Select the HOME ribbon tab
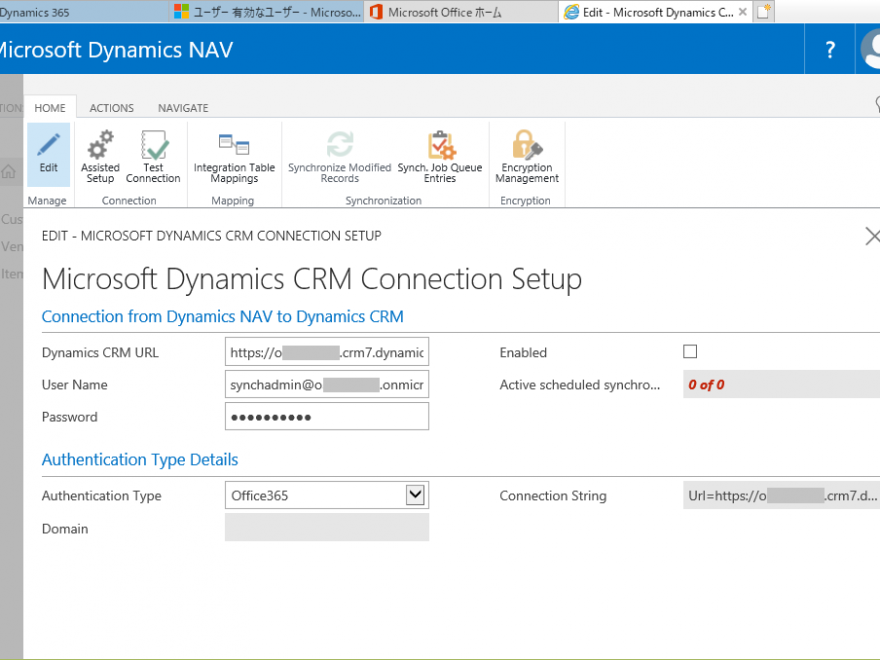 pos(50,108)
